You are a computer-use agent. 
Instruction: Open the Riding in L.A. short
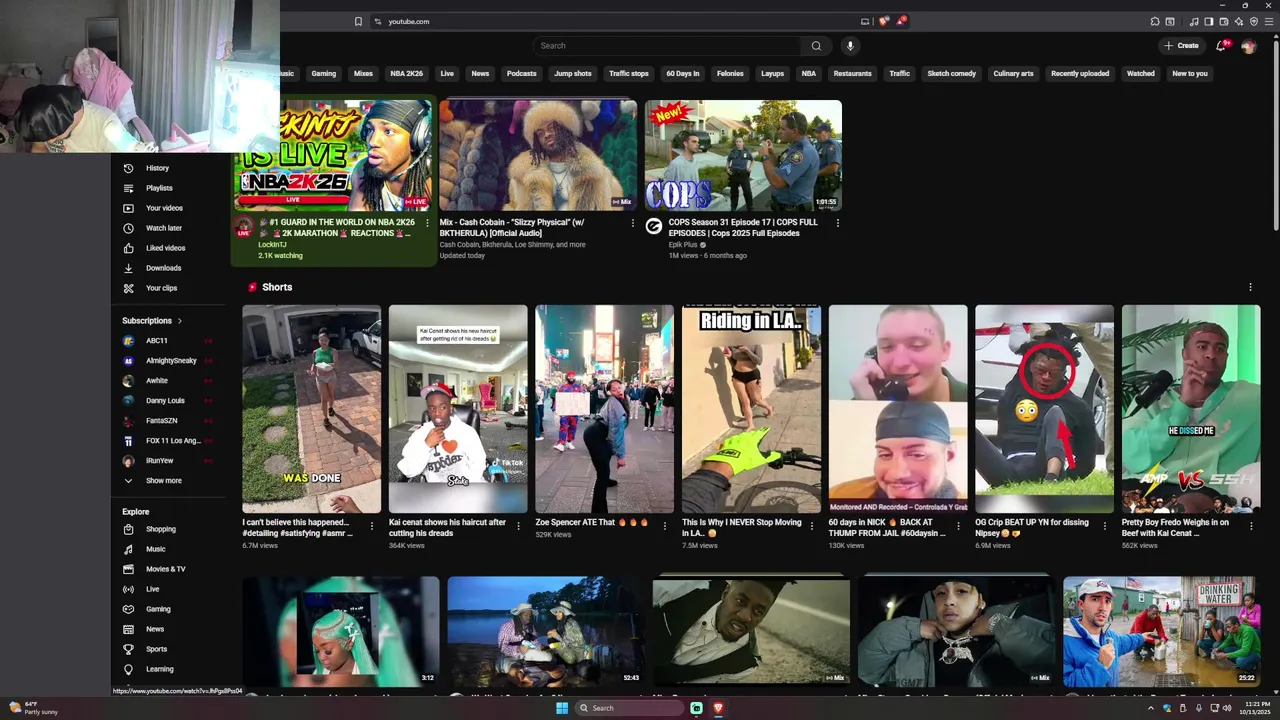751,409
